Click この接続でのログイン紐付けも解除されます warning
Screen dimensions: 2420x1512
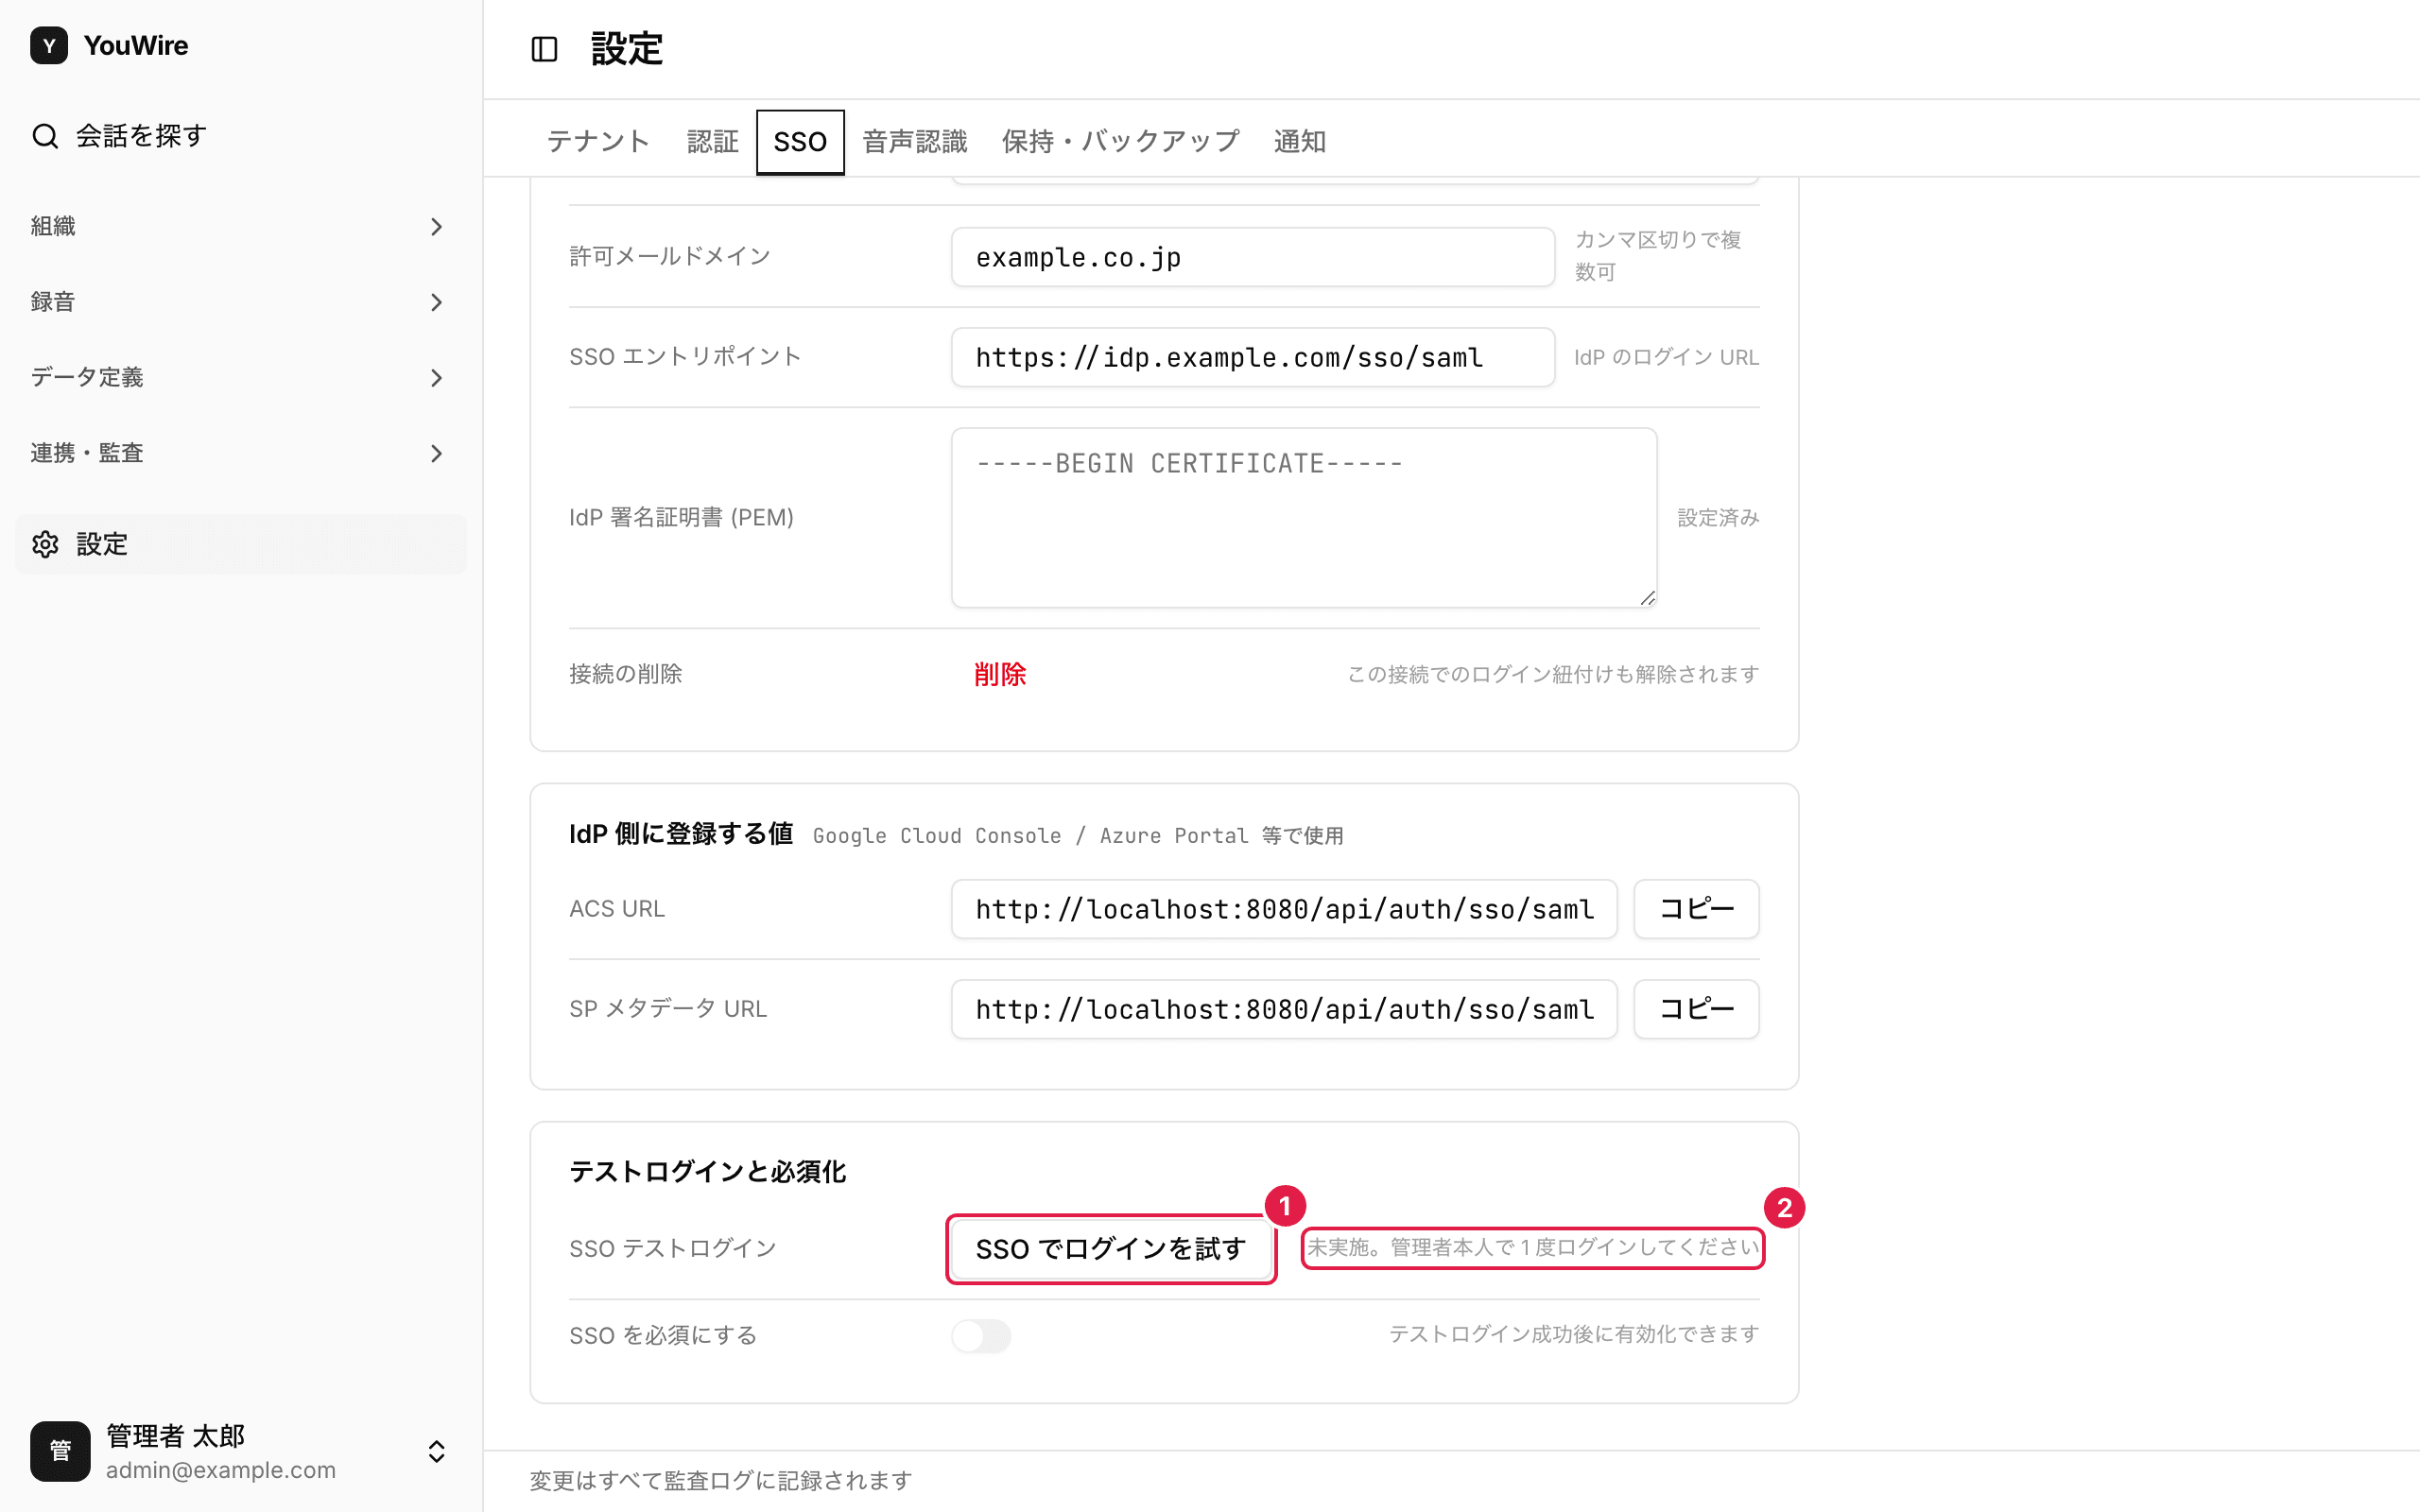(1553, 675)
